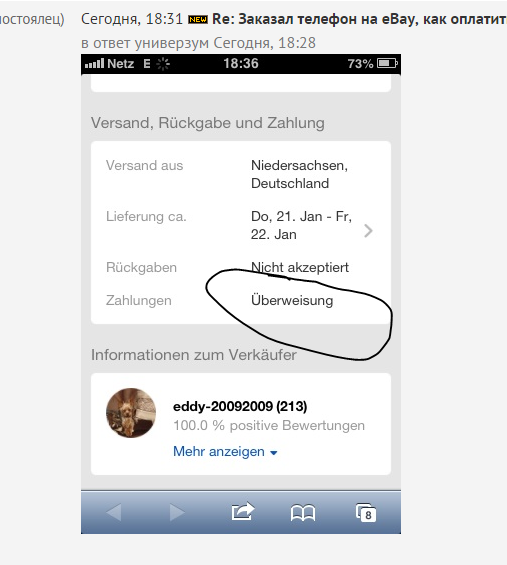Viewport: 507px width, 565px height.
Task: Click the yellow NEW badge icon
Action: tap(198, 19)
